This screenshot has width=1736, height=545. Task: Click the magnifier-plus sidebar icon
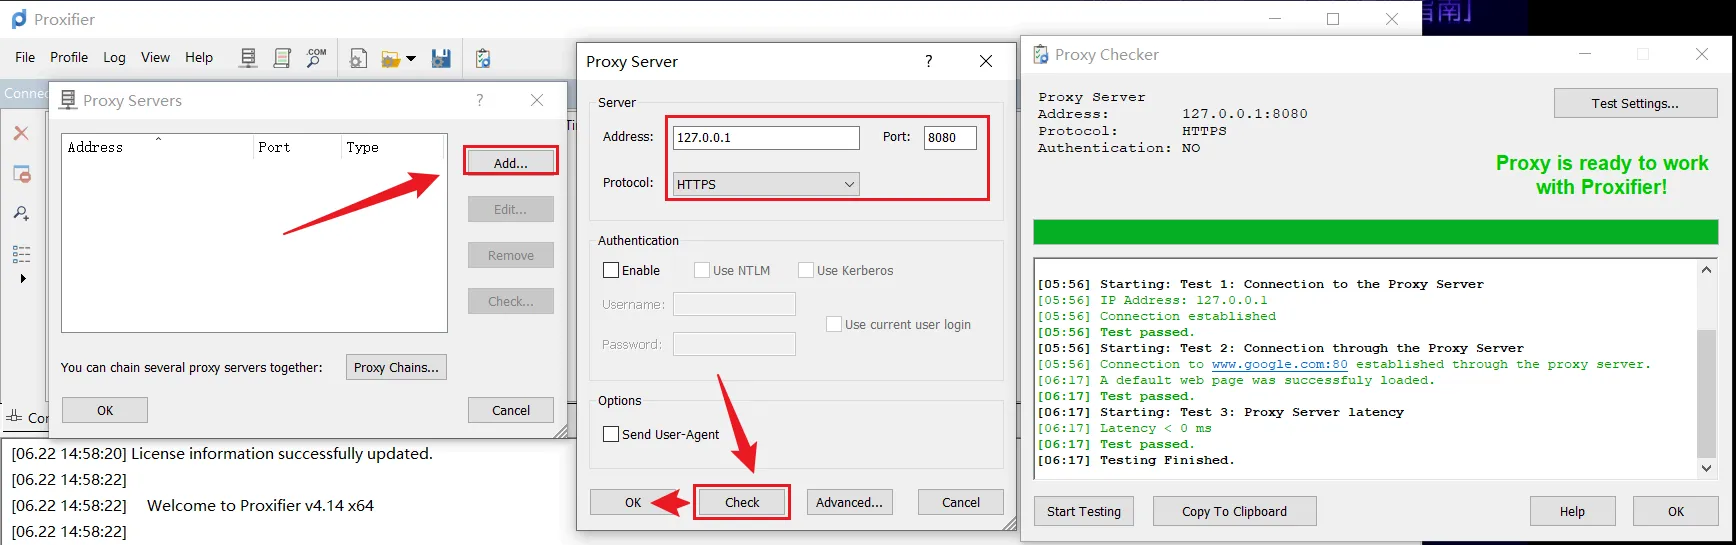[21, 213]
